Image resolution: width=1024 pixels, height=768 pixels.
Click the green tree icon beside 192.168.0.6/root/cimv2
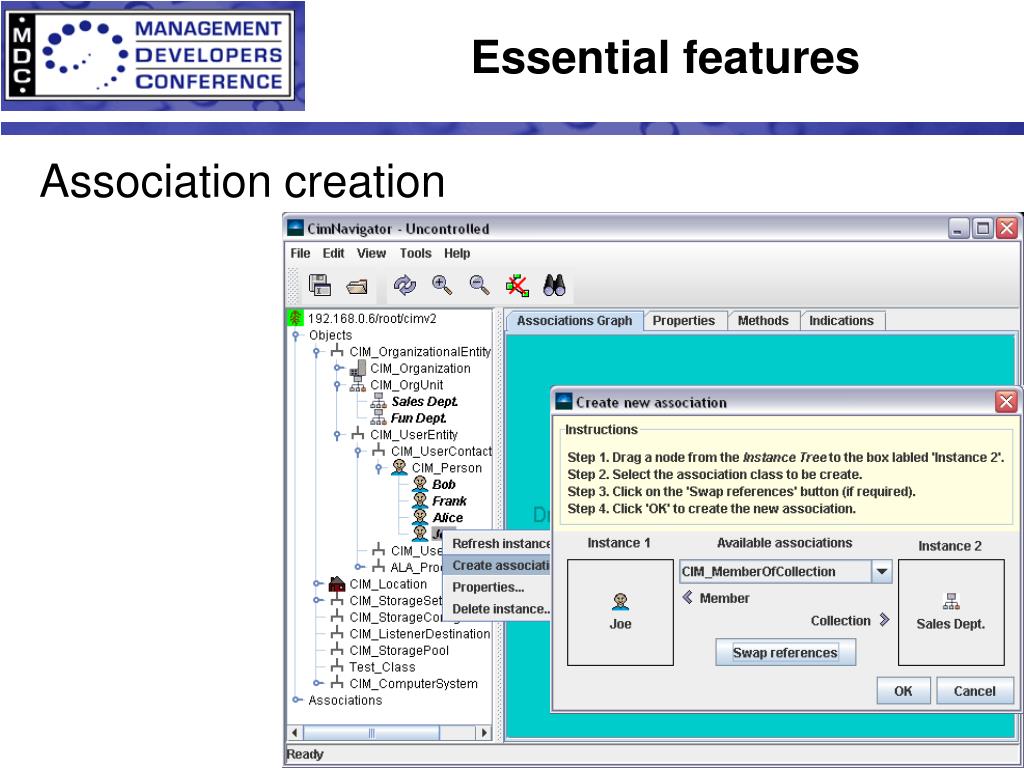(x=296, y=319)
